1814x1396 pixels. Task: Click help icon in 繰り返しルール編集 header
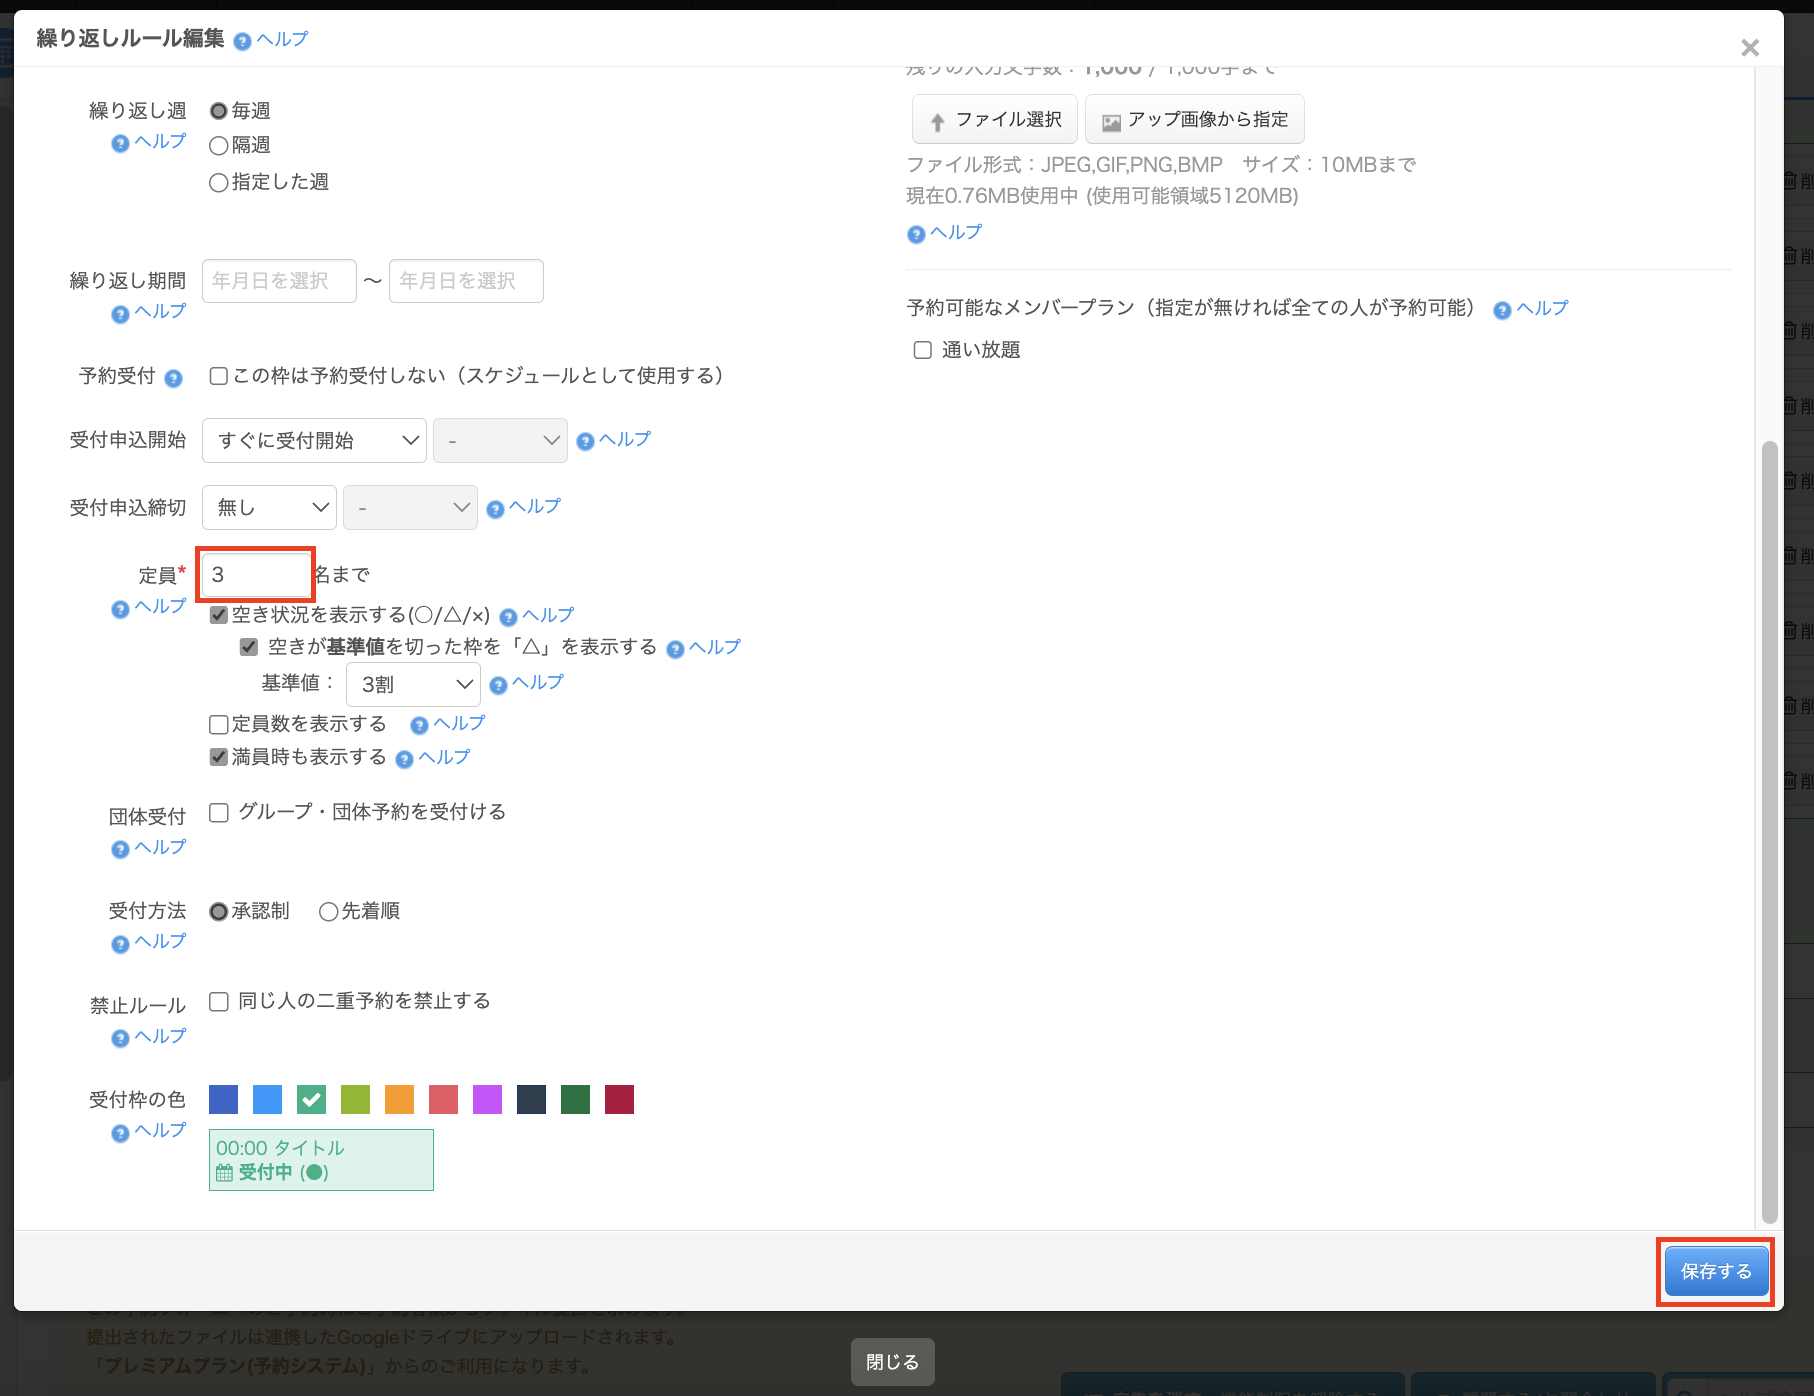242,41
